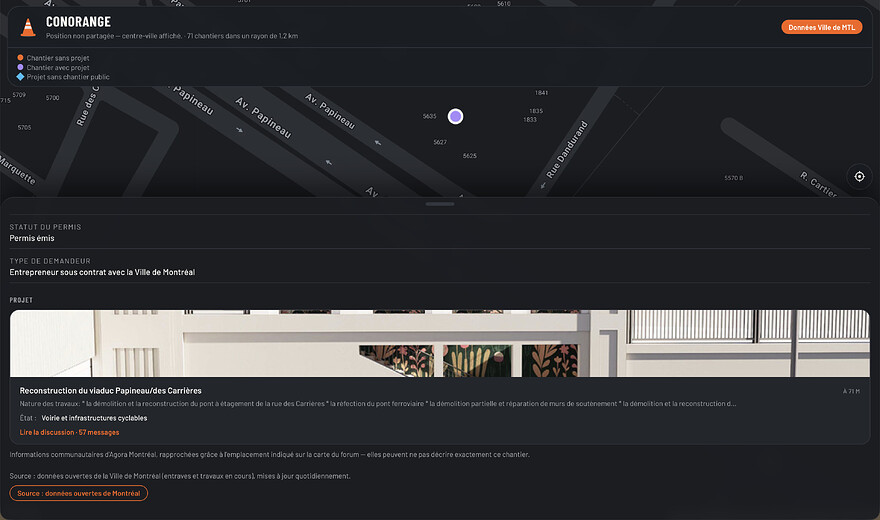Click address number 5627 on map
Image resolution: width=880 pixels, height=520 pixels.
click(x=440, y=142)
